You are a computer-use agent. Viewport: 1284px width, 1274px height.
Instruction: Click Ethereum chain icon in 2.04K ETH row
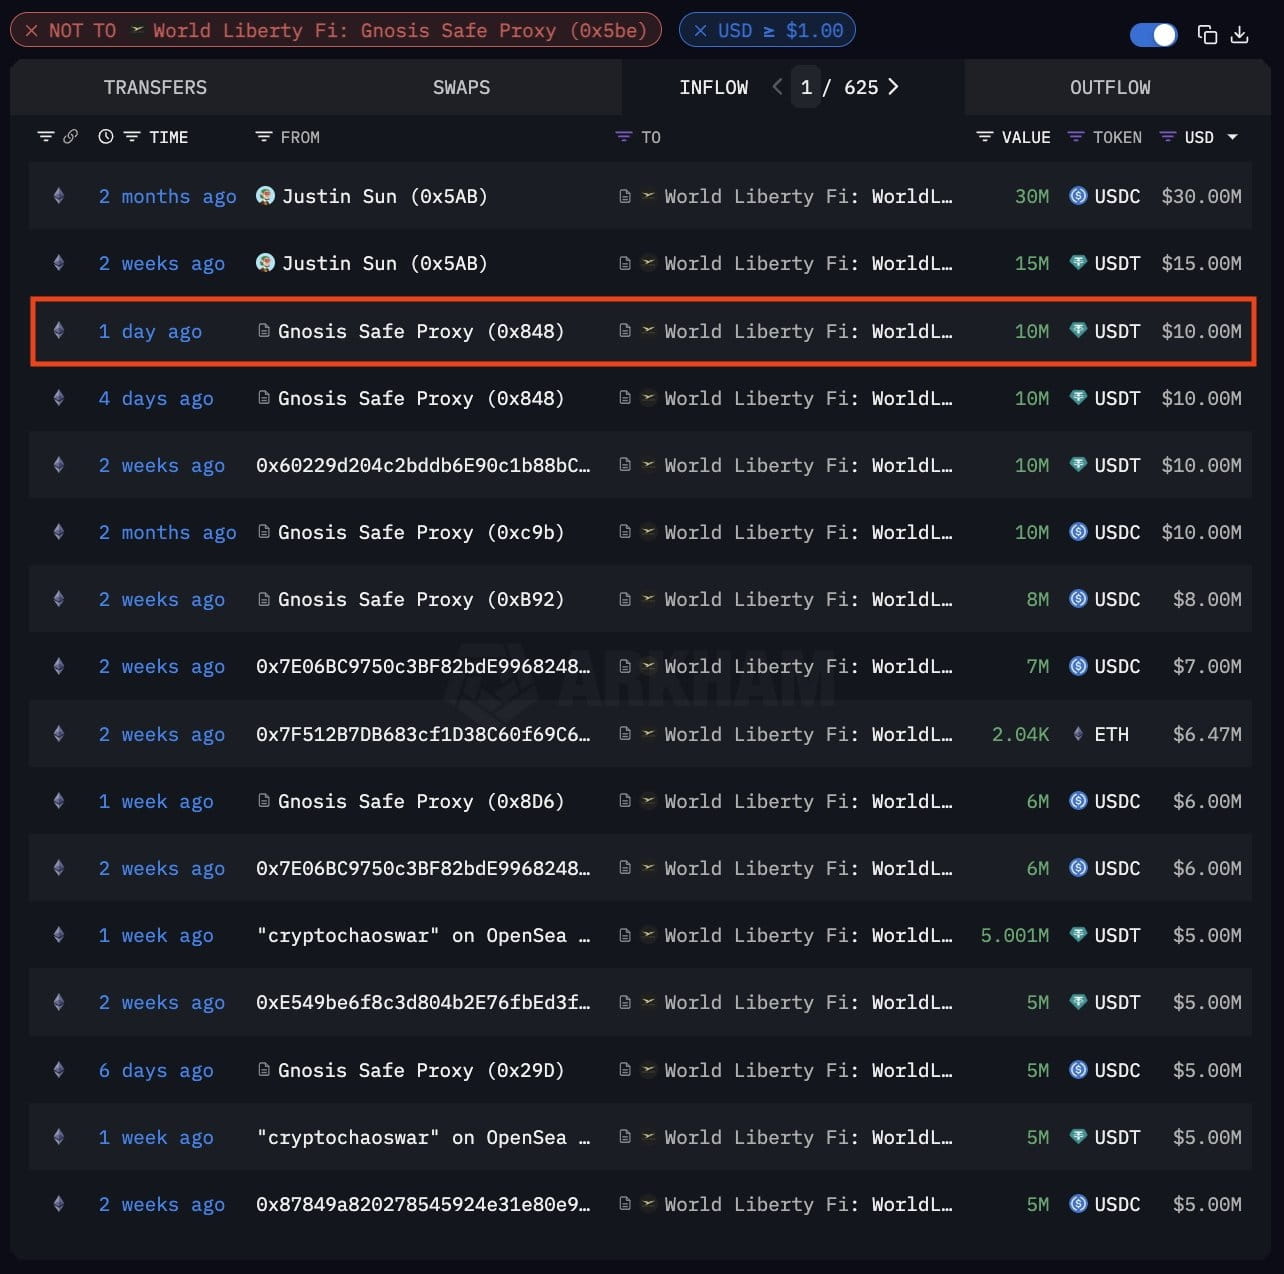coord(59,733)
